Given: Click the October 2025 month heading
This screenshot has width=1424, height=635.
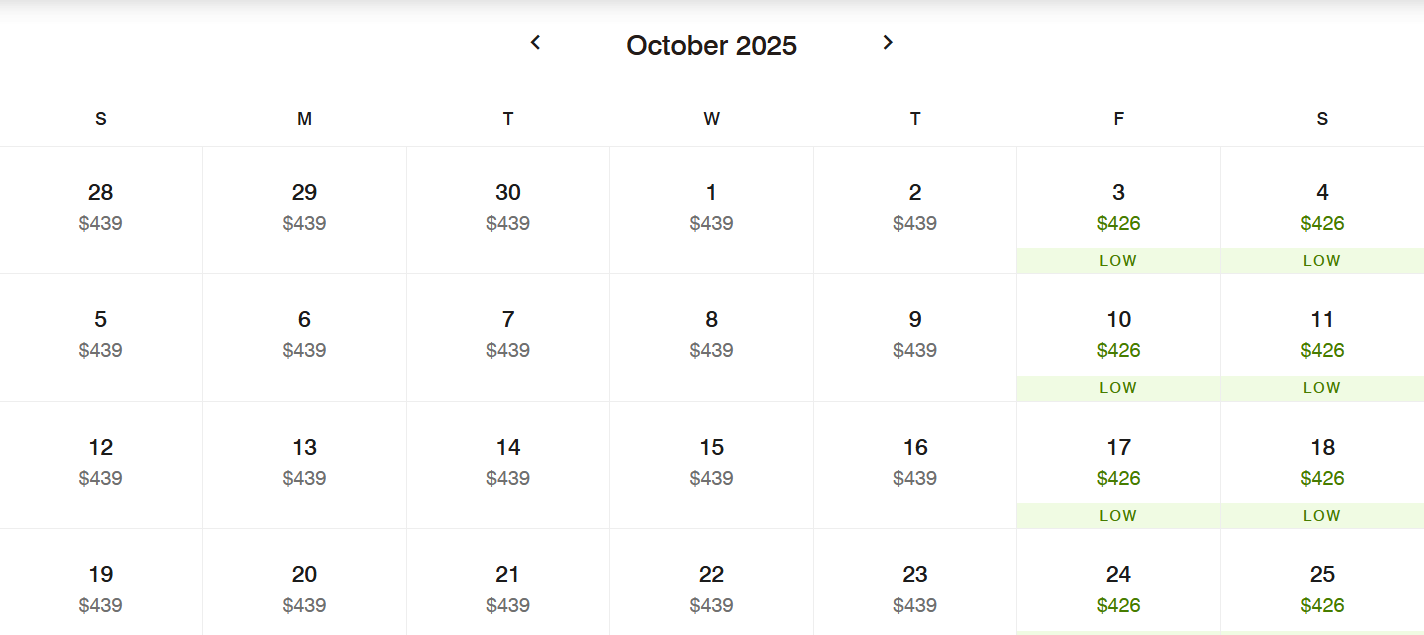Looking at the screenshot, I should (x=711, y=45).
